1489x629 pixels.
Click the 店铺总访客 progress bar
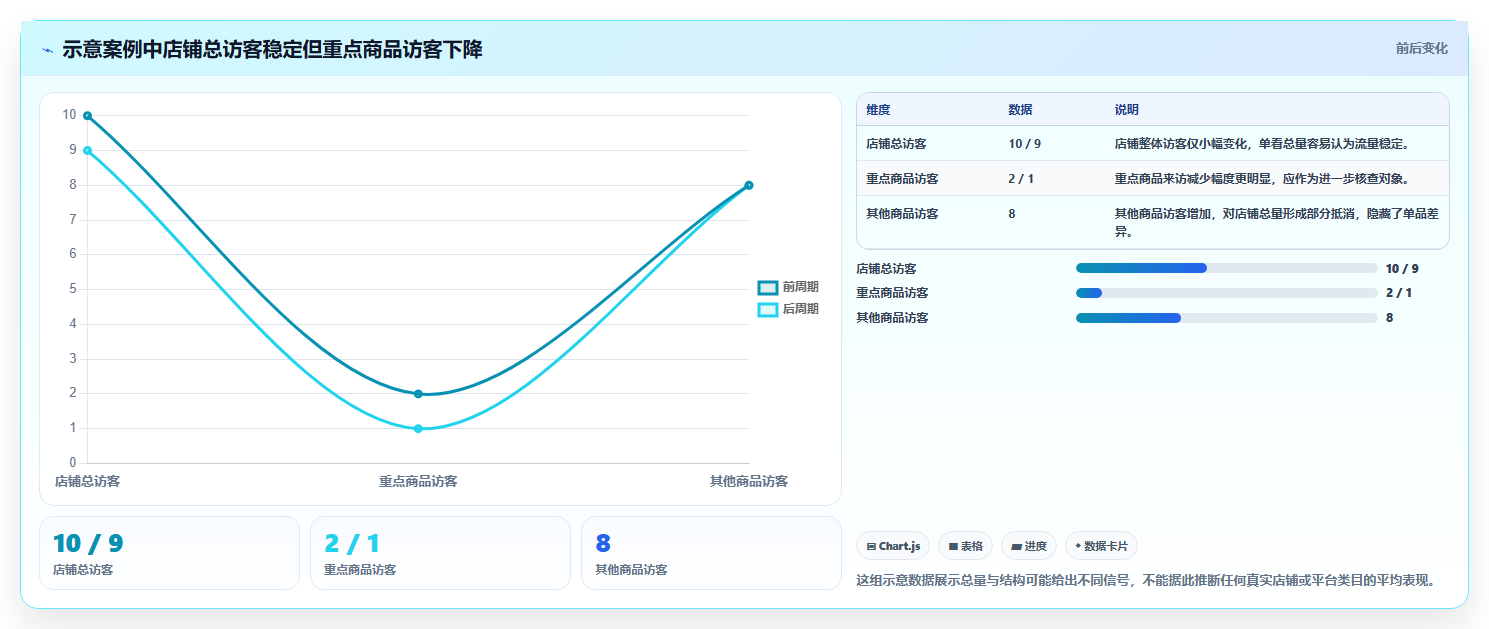[1226, 268]
